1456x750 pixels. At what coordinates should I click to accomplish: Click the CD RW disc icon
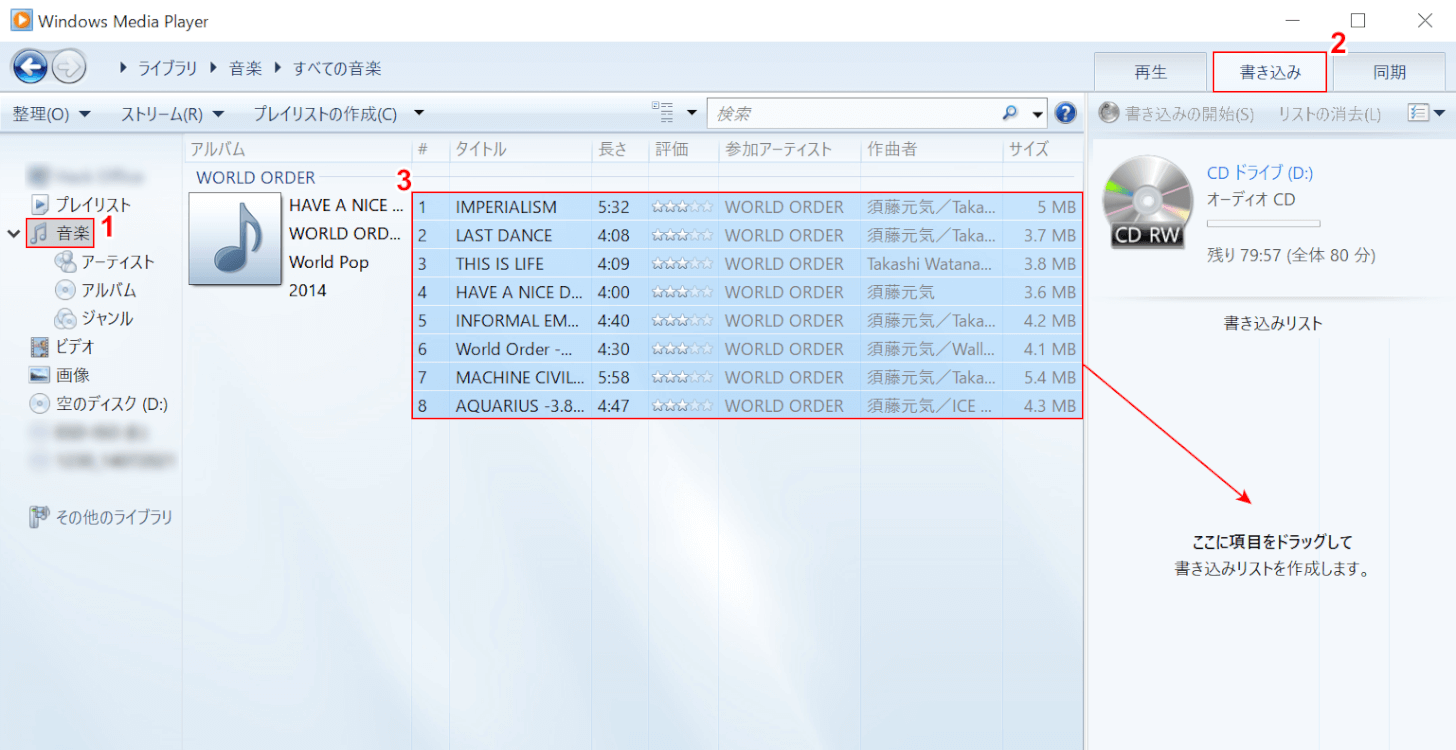[x=1148, y=201]
